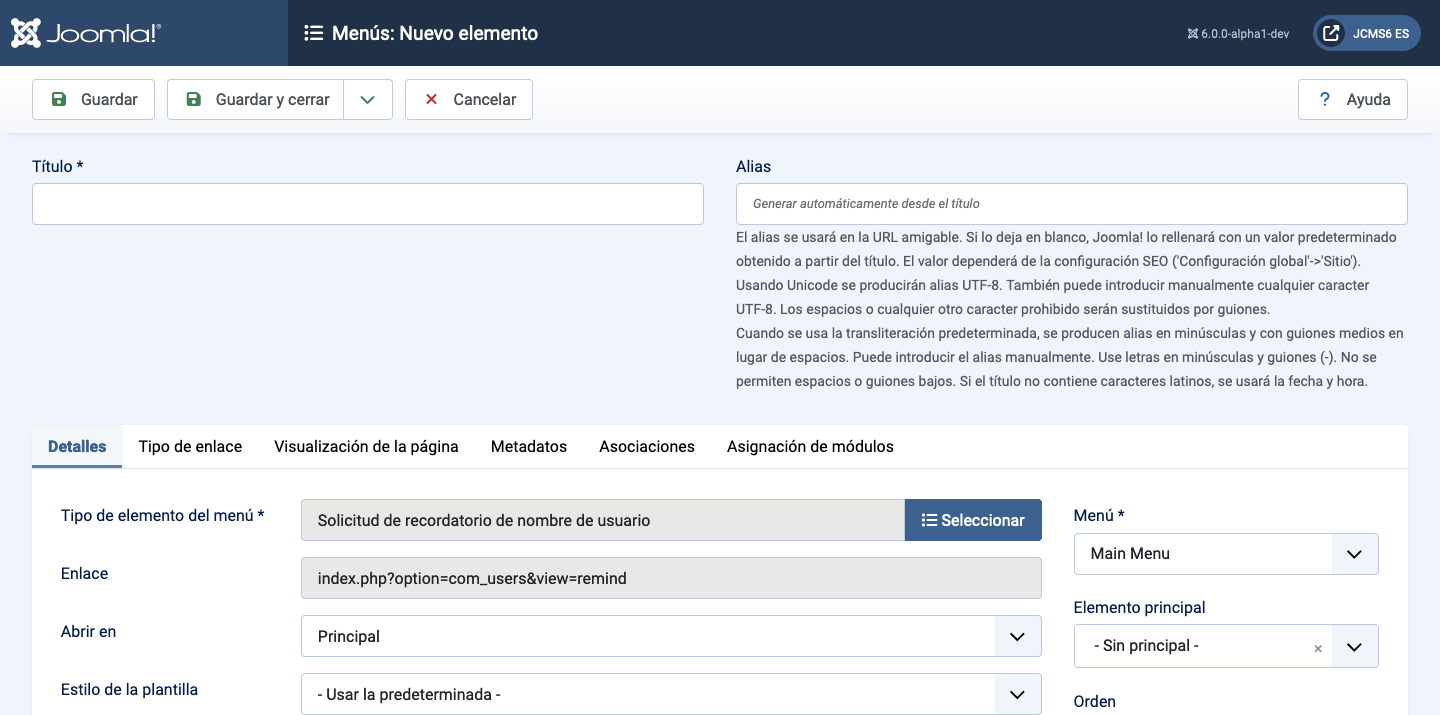Image resolution: width=1440 pixels, height=715 pixels.
Task: Click the Enlace field with index.php URL
Action: [671, 578]
